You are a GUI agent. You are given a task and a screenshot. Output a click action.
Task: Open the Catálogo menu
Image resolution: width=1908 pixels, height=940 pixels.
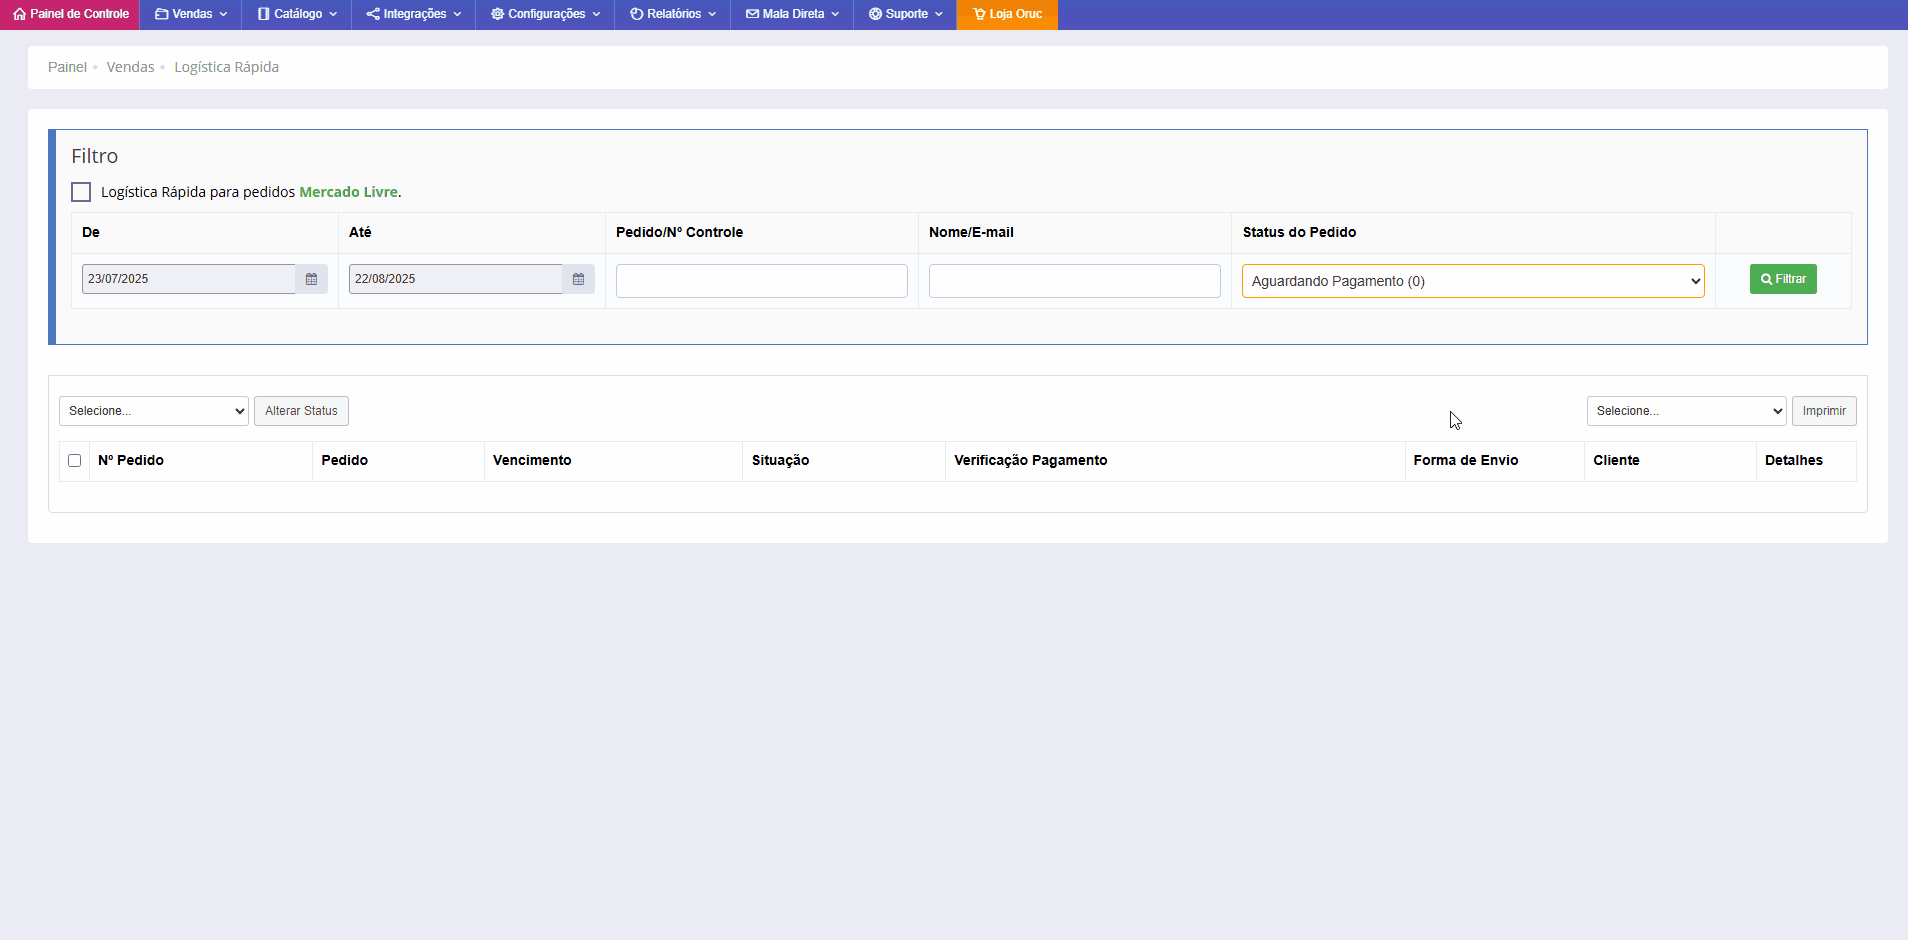[x=297, y=14]
